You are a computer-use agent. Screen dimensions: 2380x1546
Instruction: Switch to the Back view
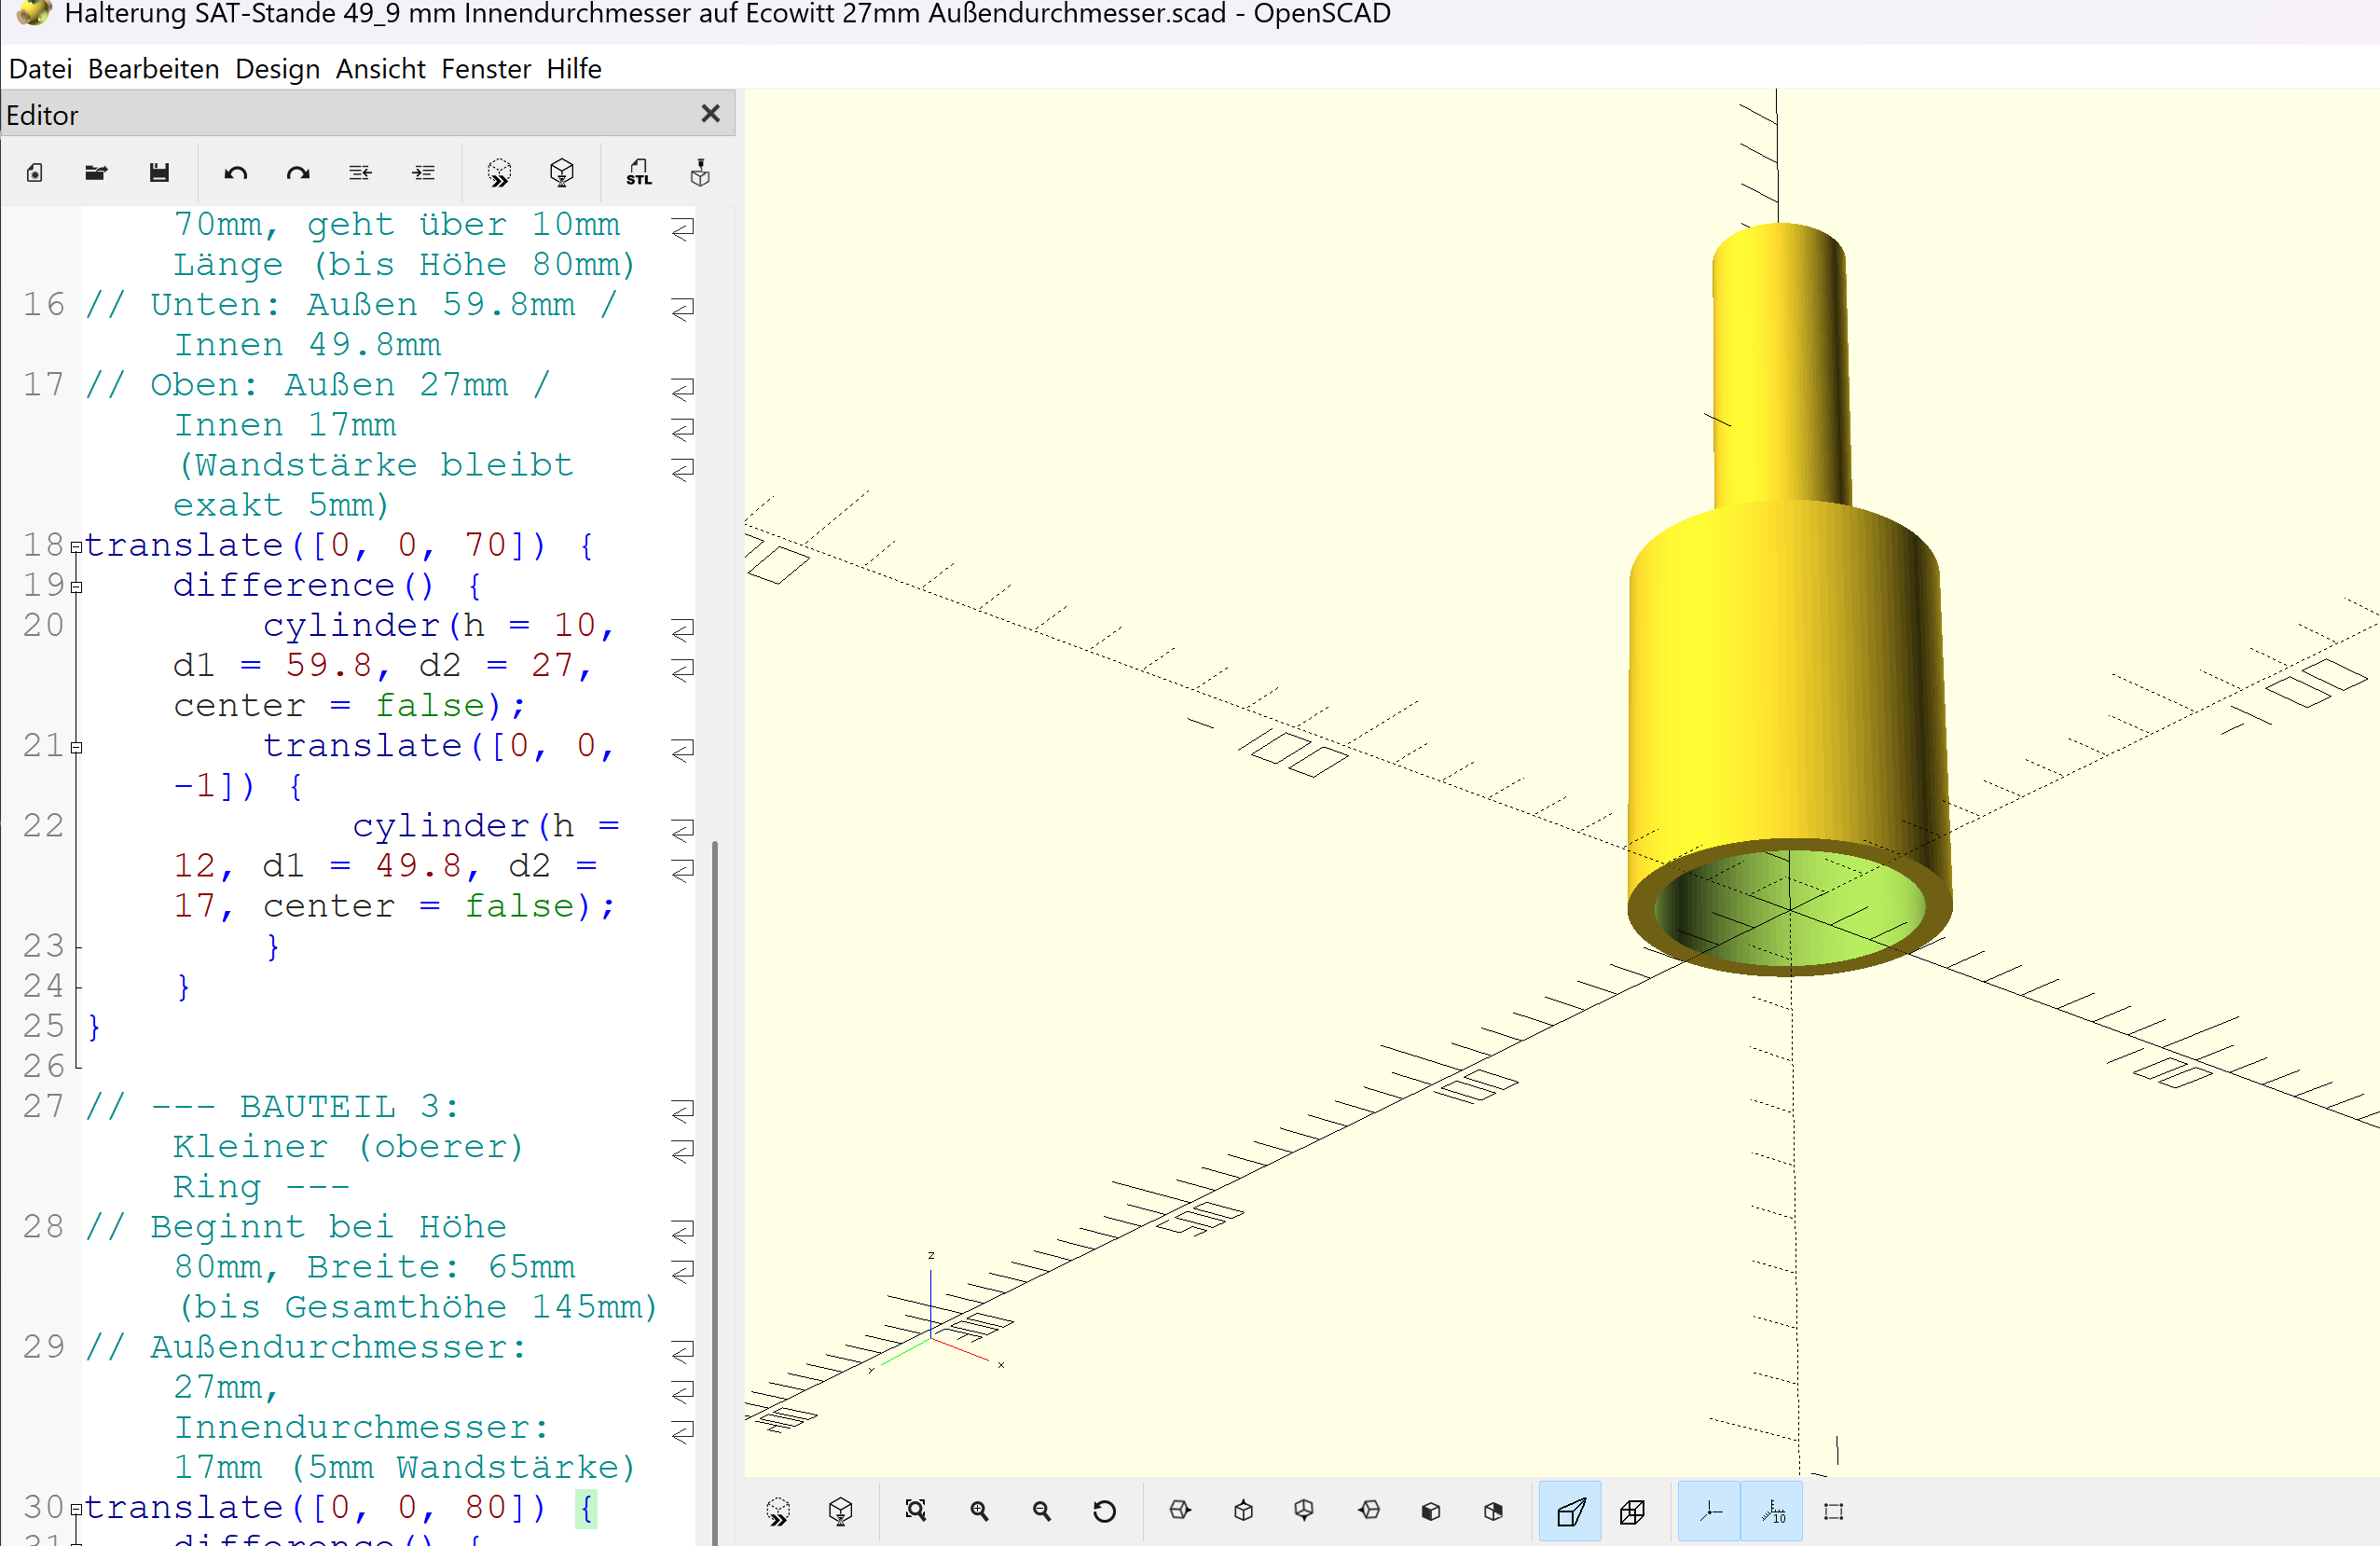1493,1511
